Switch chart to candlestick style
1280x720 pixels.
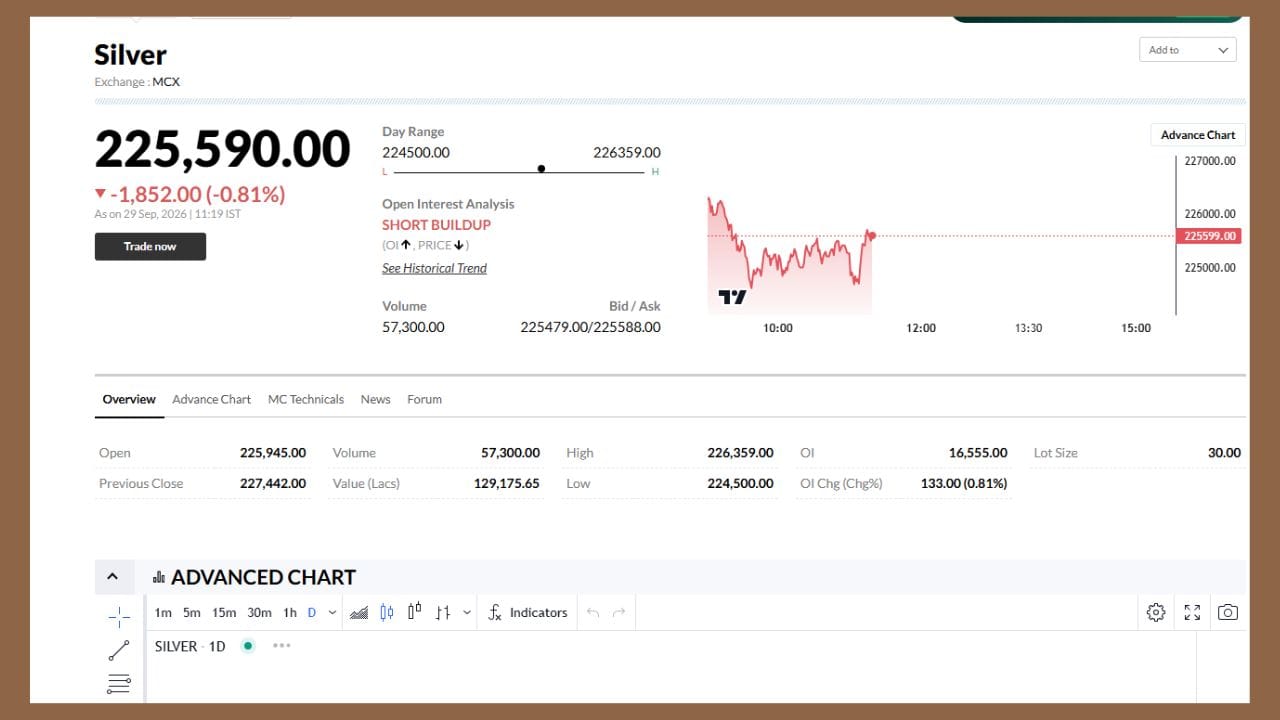pos(387,613)
